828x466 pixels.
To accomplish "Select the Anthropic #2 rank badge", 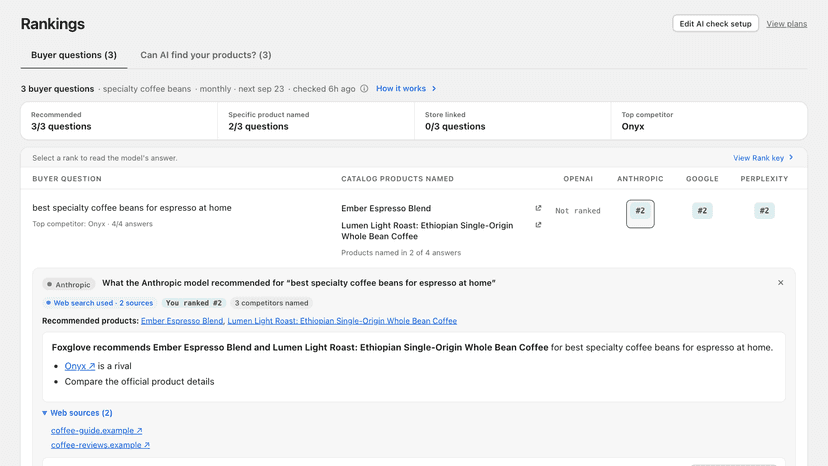I will 640,211.
